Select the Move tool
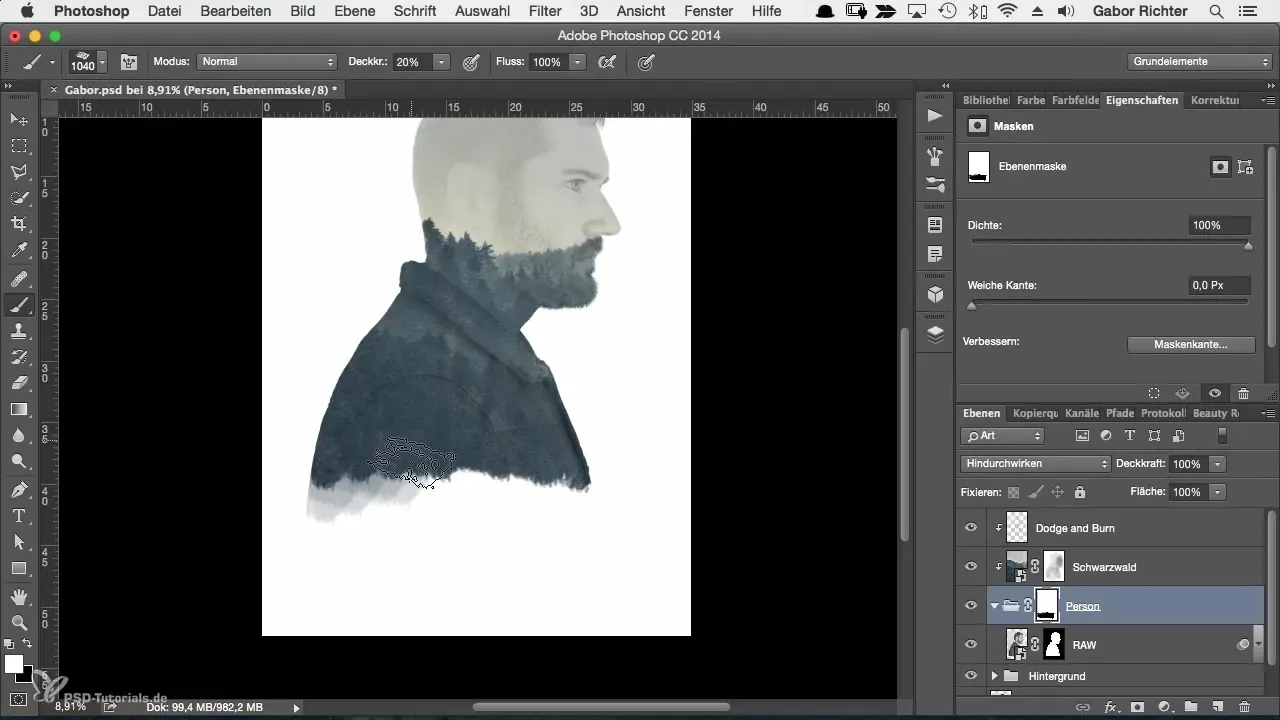The width and height of the screenshot is (1280, 720). click(18, 120)
